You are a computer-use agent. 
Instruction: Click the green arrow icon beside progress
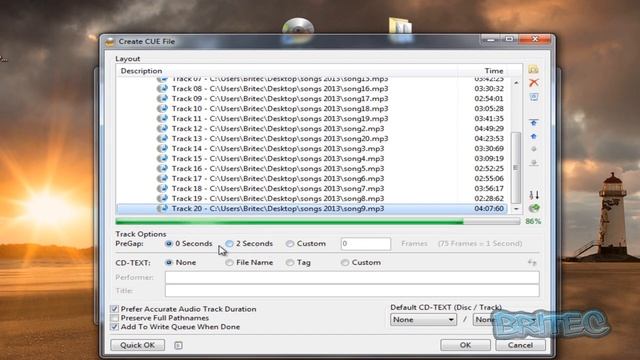point(534,209)
